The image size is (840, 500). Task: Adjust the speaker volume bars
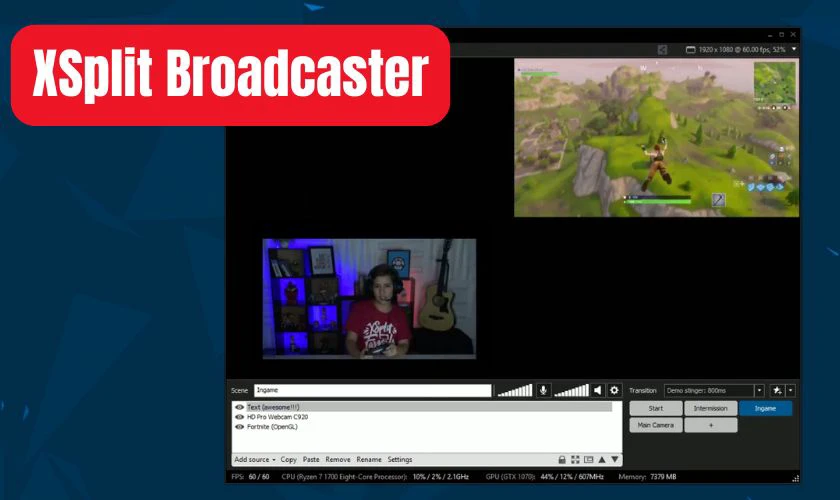click(571, 390)
